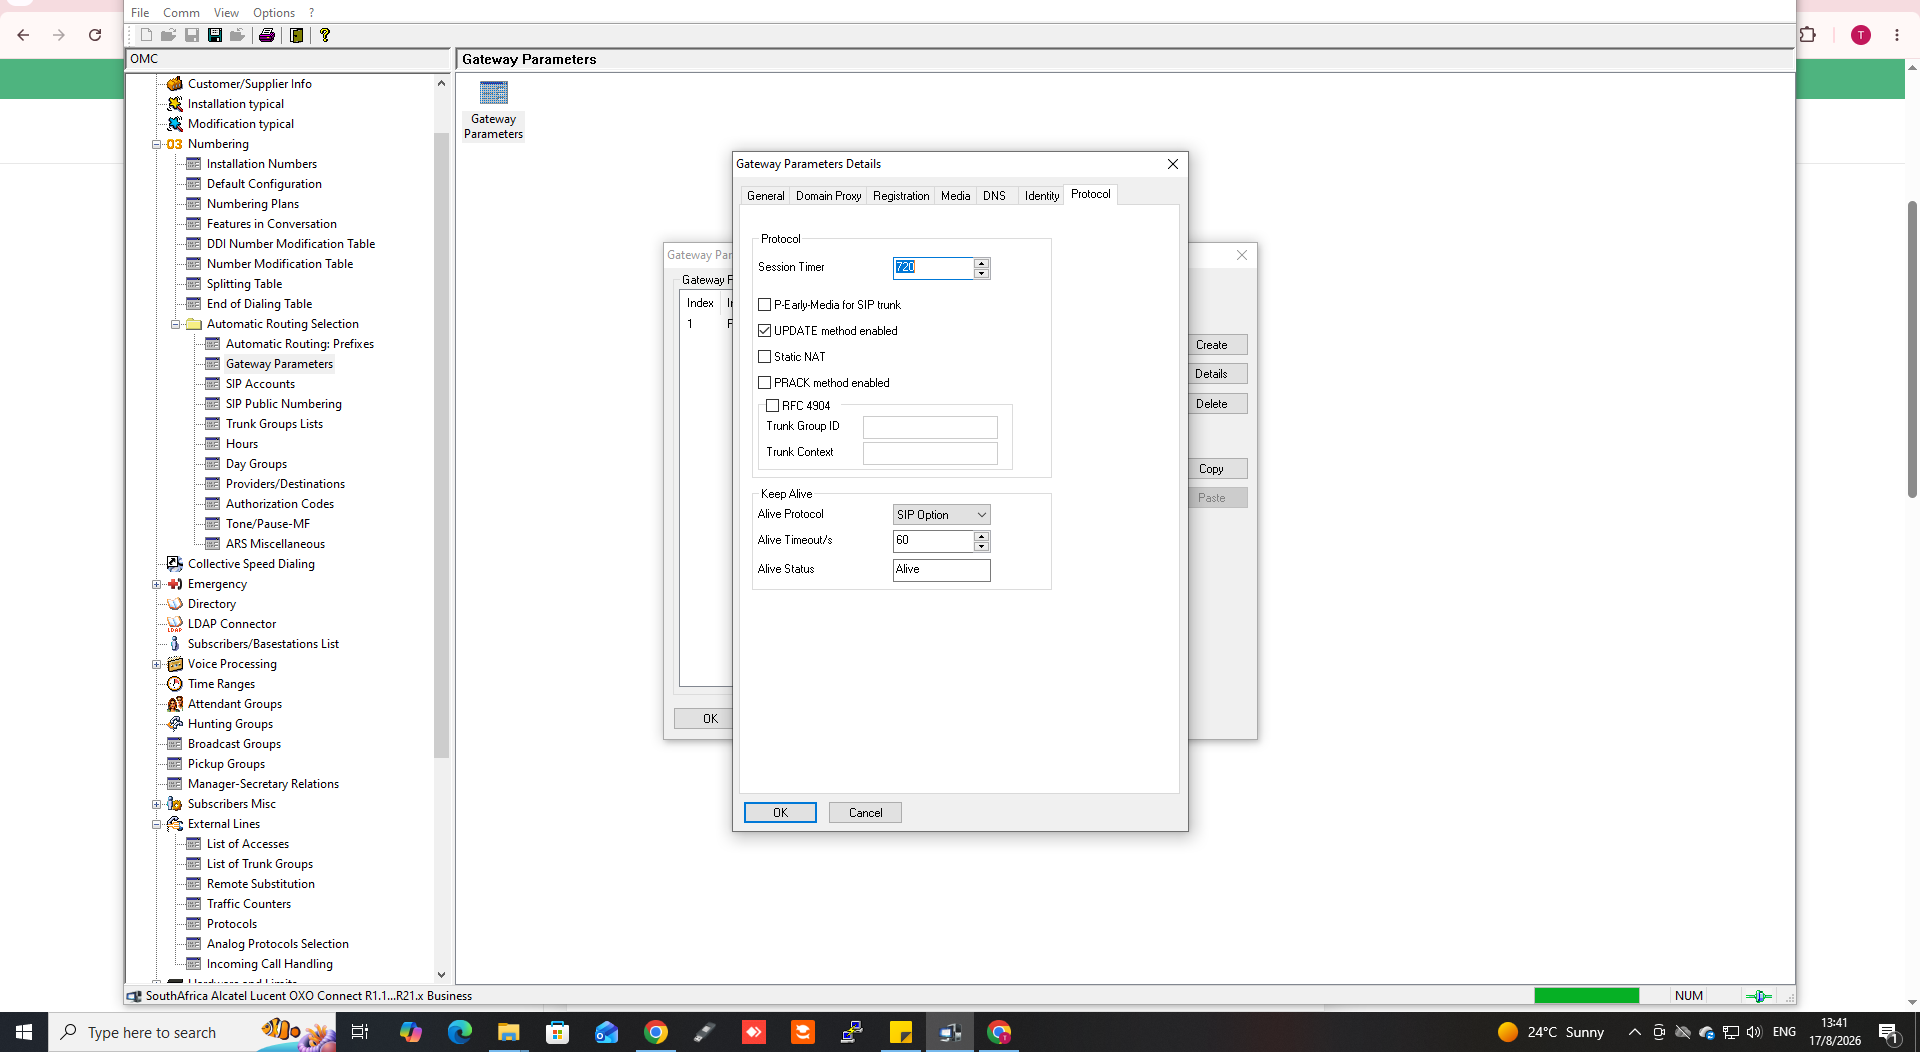Screen dimensions: 1920x1052
Task: Click the Customer/Supplier Info tree icon
Action: 175,84
